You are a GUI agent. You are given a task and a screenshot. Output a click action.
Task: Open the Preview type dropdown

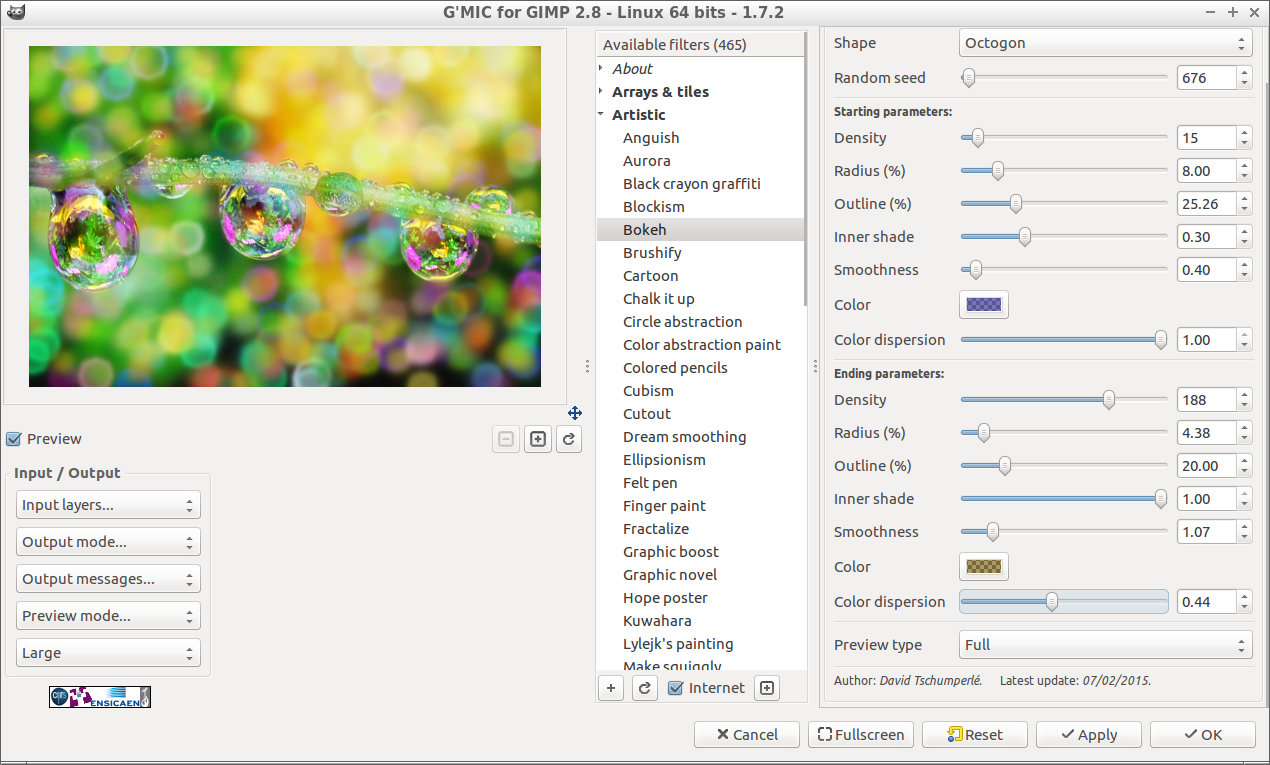tap(1105, 645)
